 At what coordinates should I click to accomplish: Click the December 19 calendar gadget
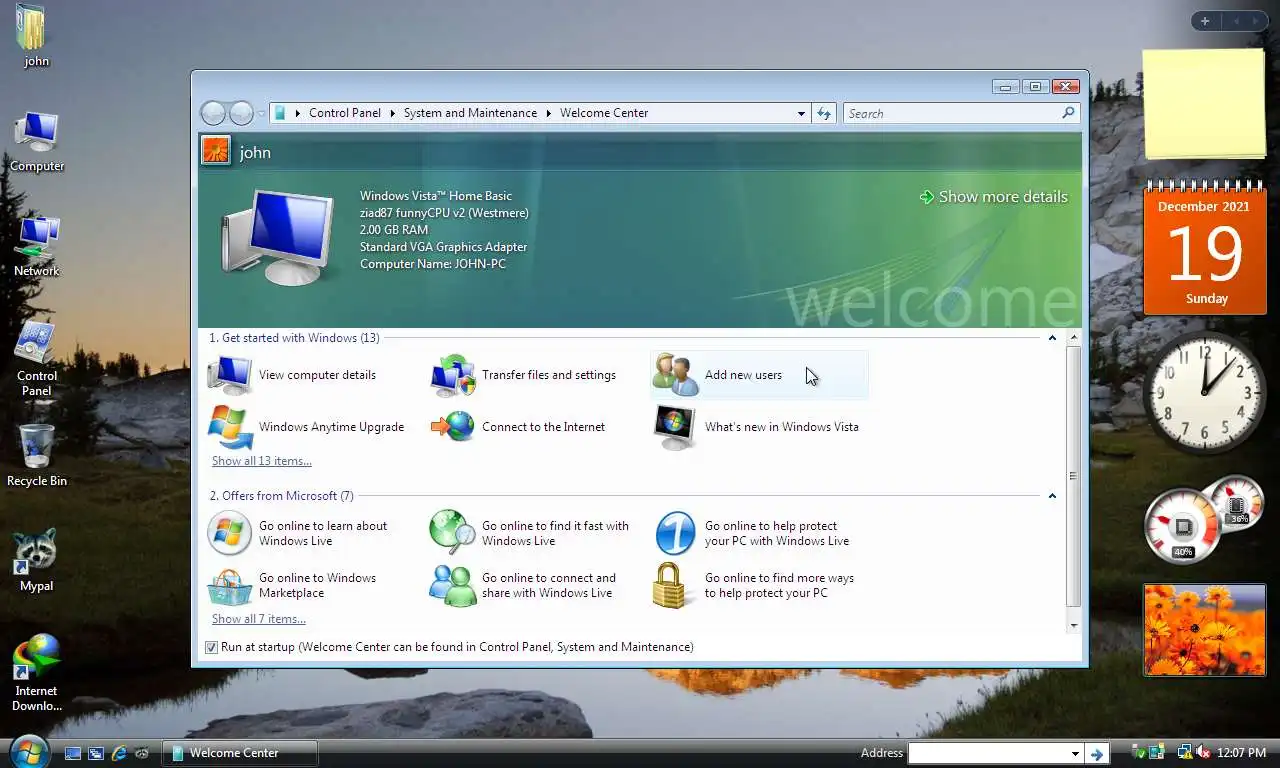click(1204, 250)
